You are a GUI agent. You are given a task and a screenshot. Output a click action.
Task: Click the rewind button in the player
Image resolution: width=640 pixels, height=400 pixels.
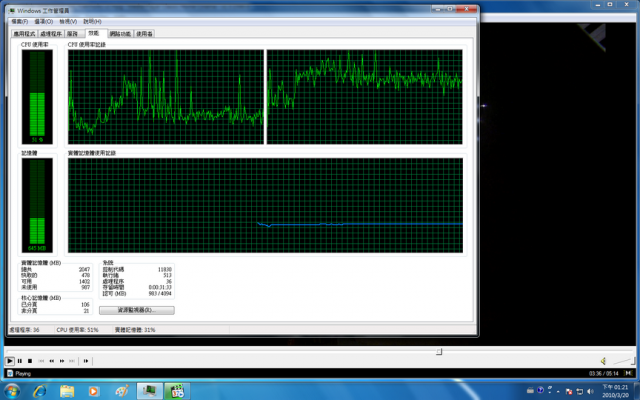click(51, 361)
